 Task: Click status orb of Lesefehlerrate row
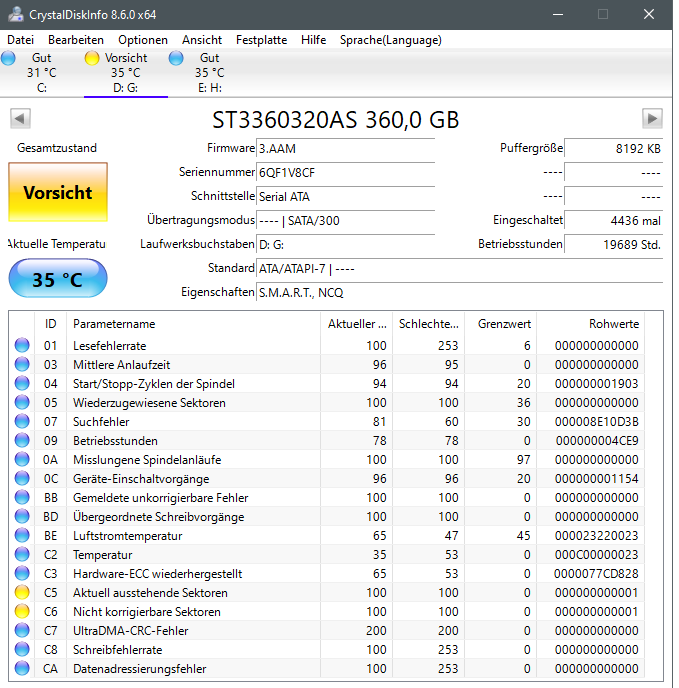pyautogui.click(x=22, y=345)
